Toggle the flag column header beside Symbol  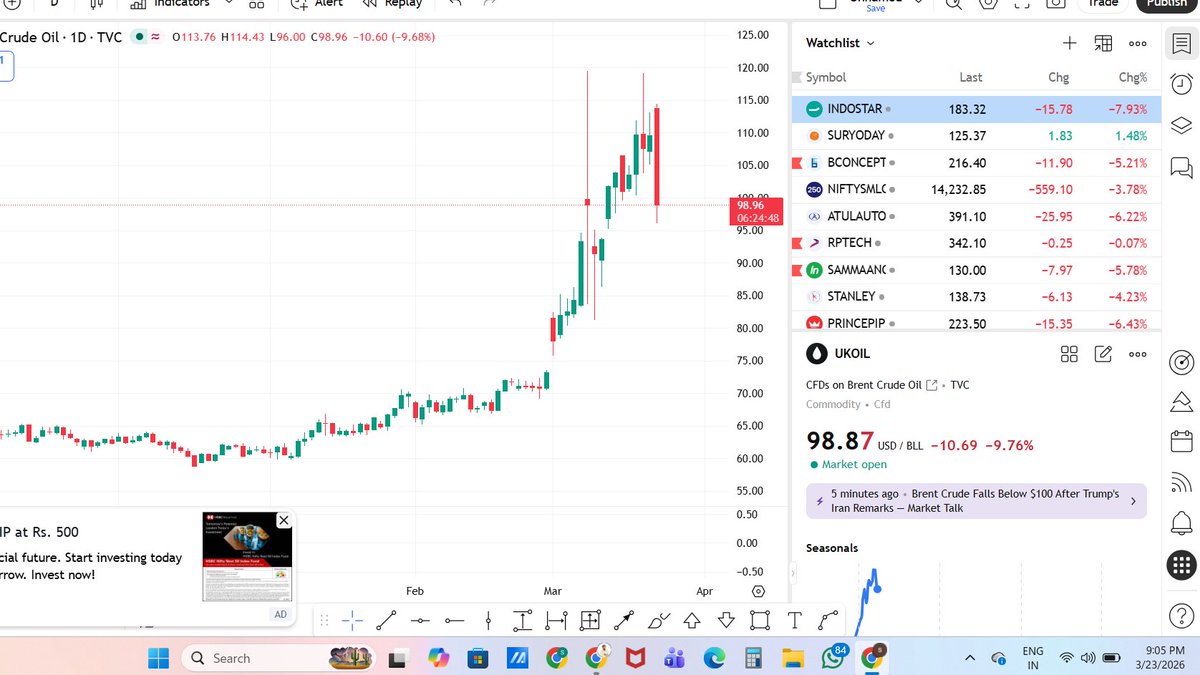pos(797,77)
